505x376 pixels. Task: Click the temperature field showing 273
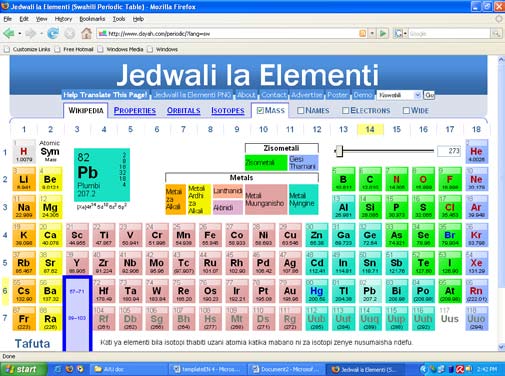(x=449, y=151)
